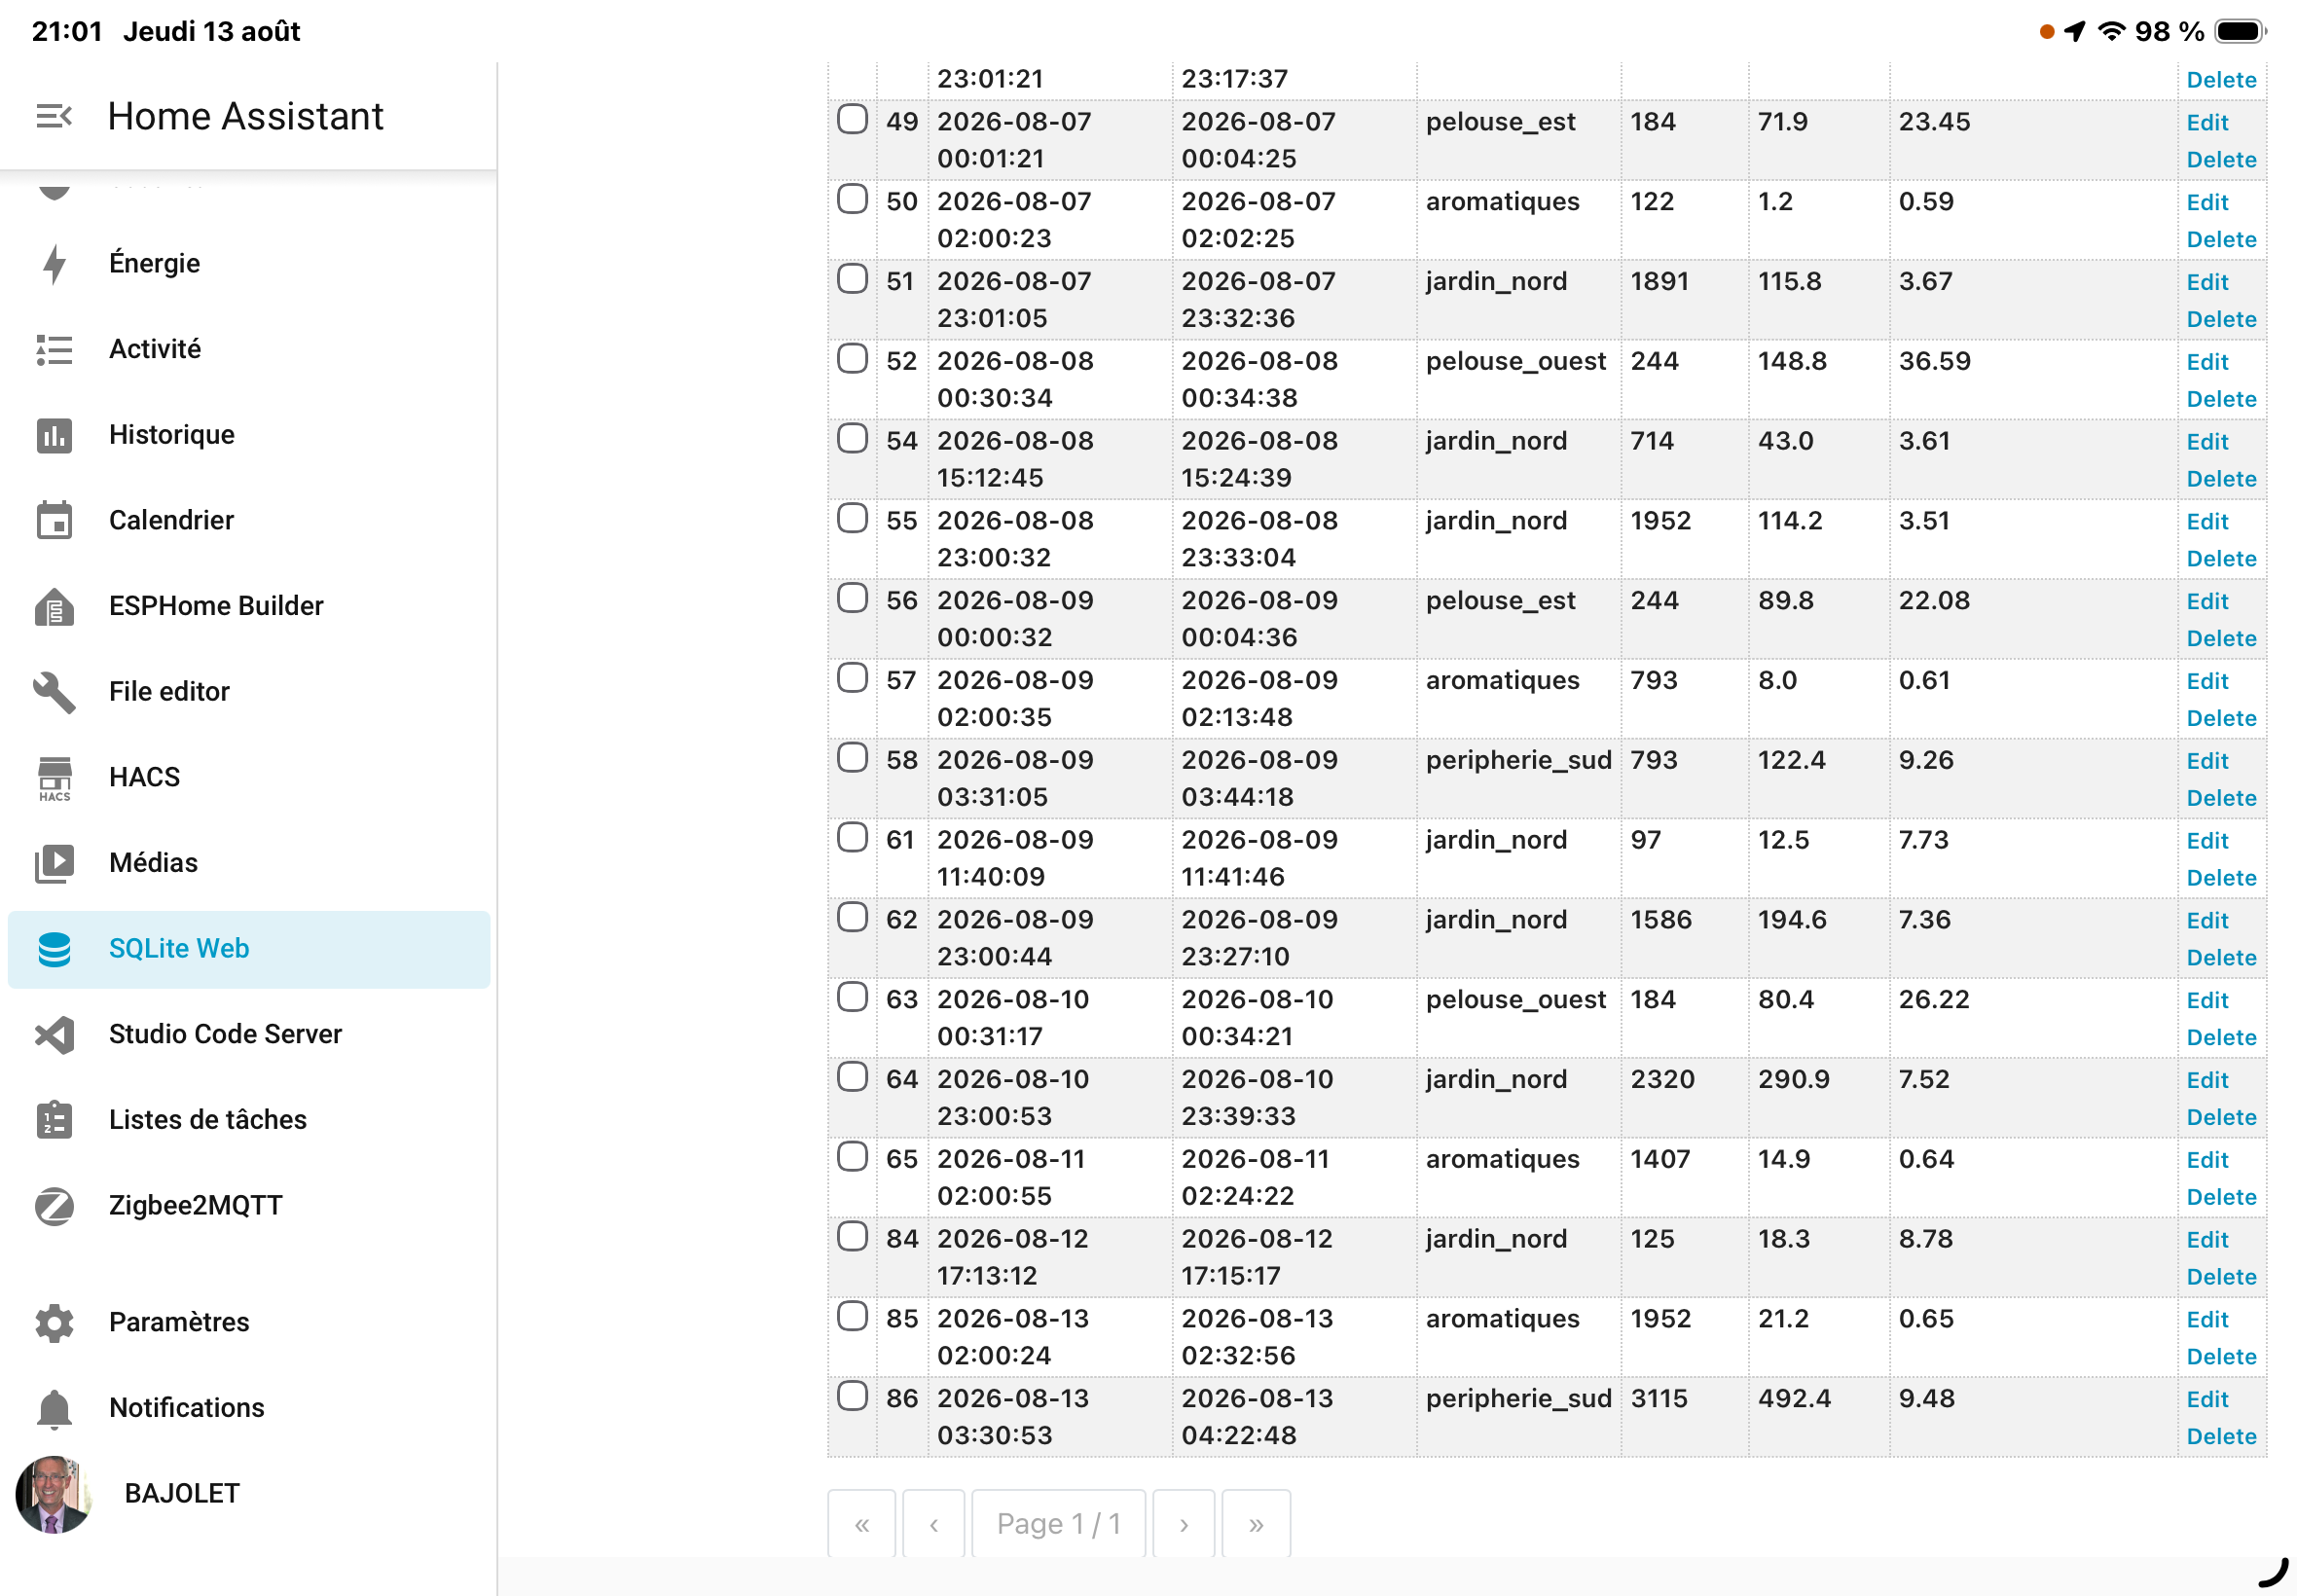Open ESPHome Builder icon
Screen dimensions: 2297x1596
coord(54,606)
